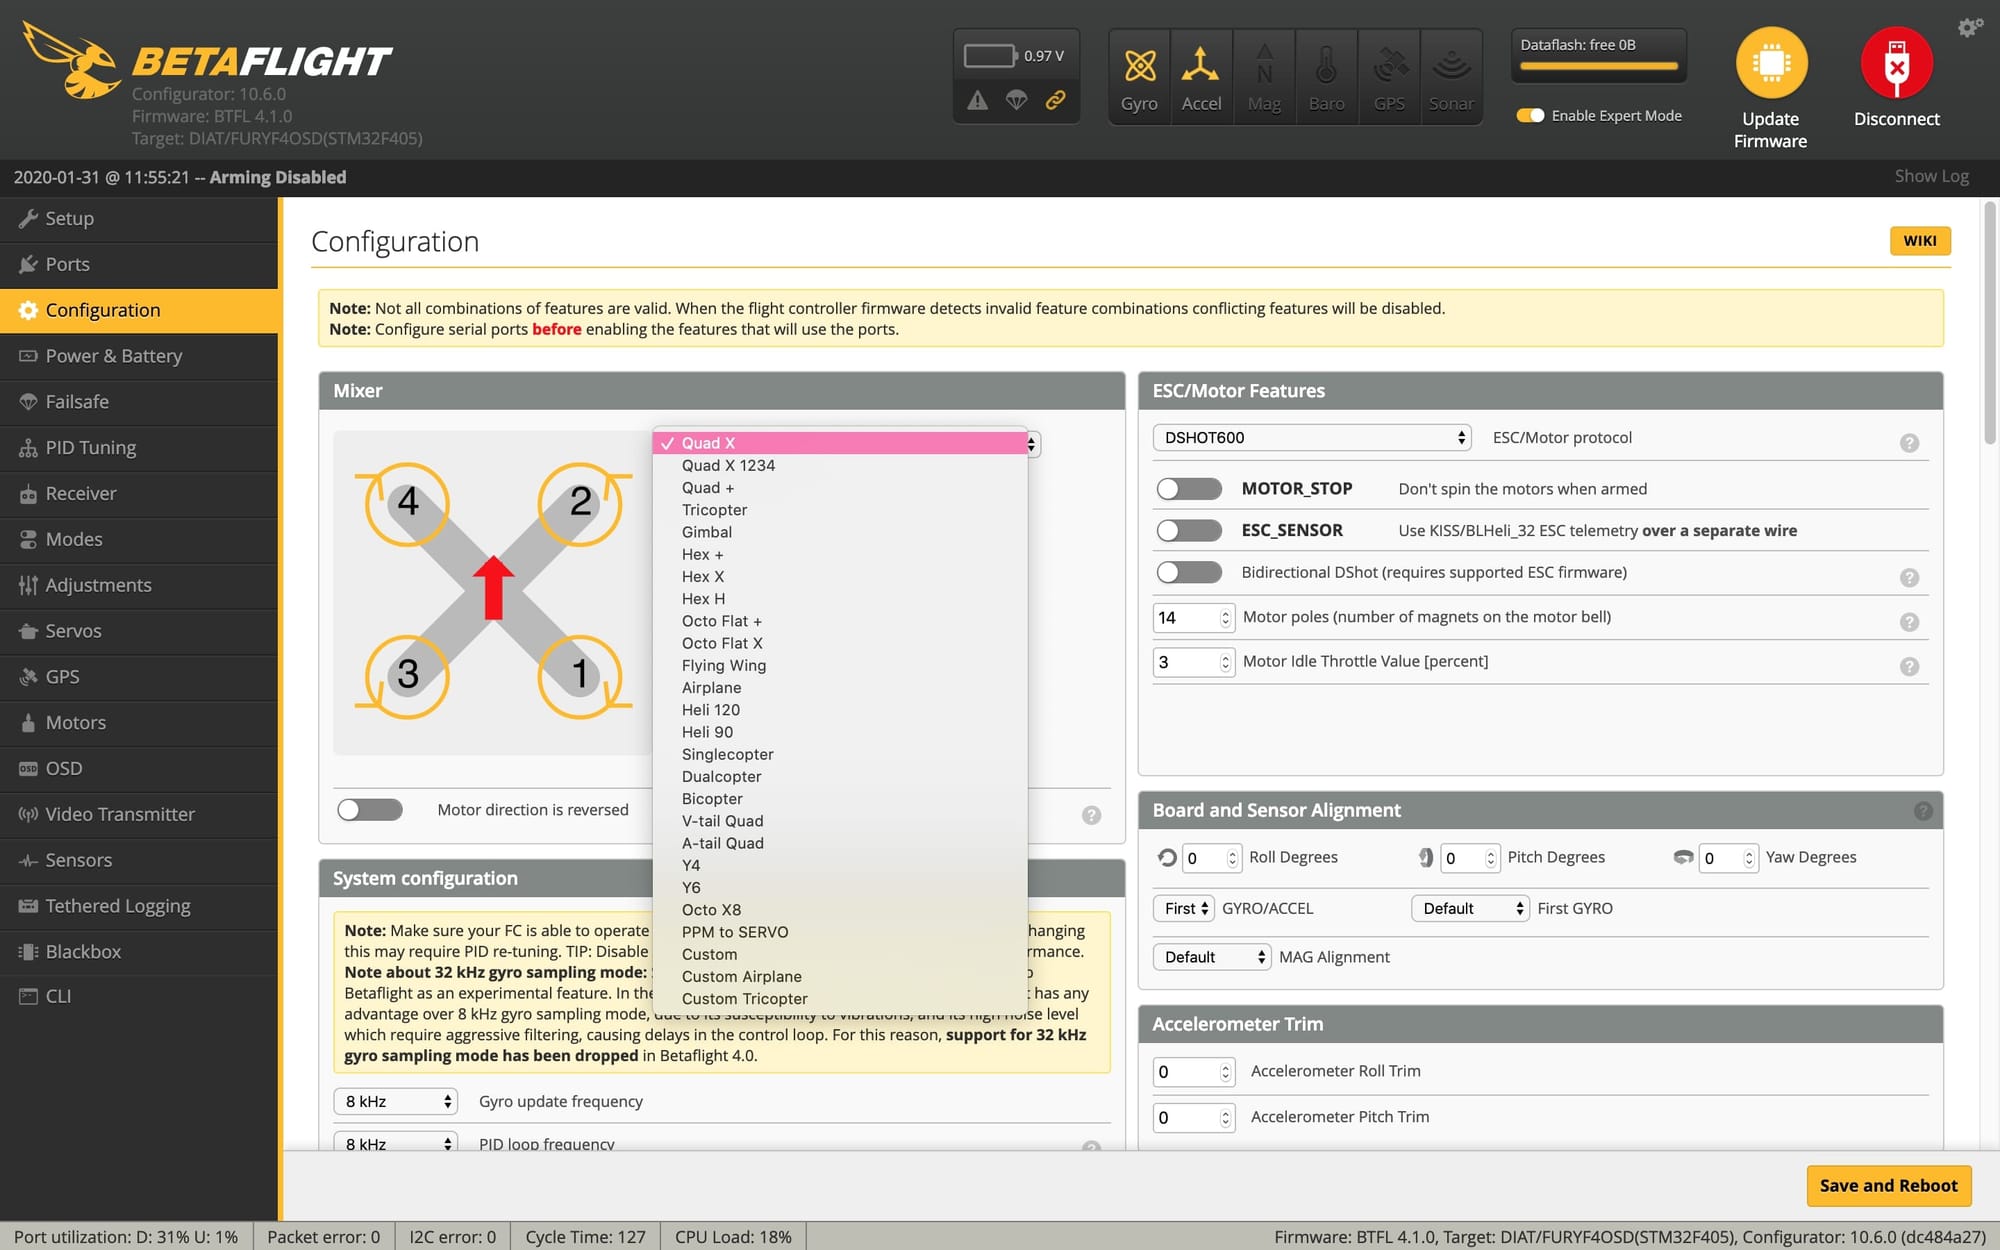The image size is (2000, 1250).
Task: Open the PID Tuning tab
Action: 139,447
